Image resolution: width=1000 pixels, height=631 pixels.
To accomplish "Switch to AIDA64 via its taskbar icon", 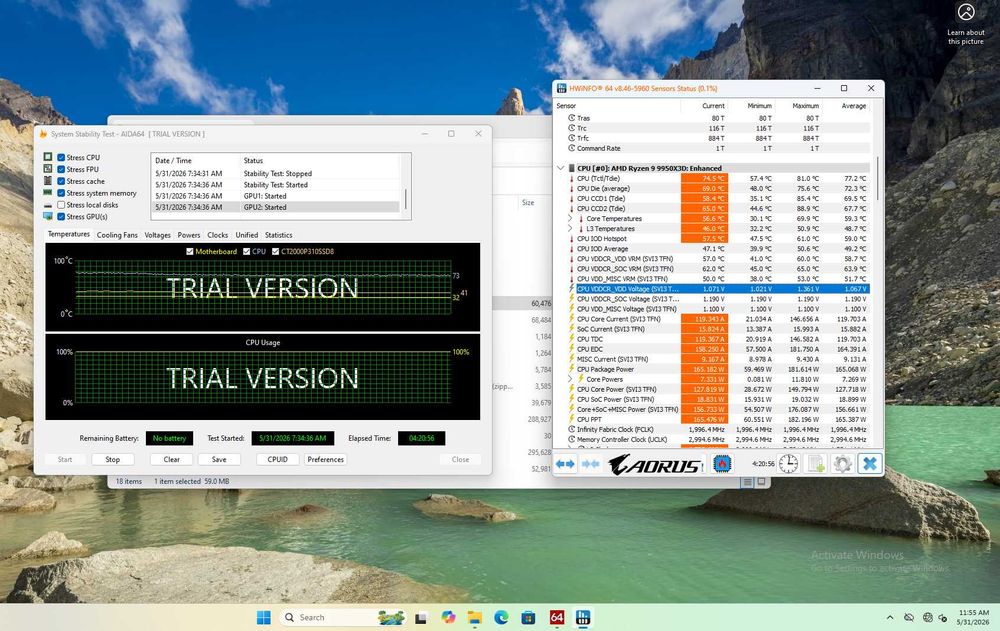I will [x=556, y=617].
